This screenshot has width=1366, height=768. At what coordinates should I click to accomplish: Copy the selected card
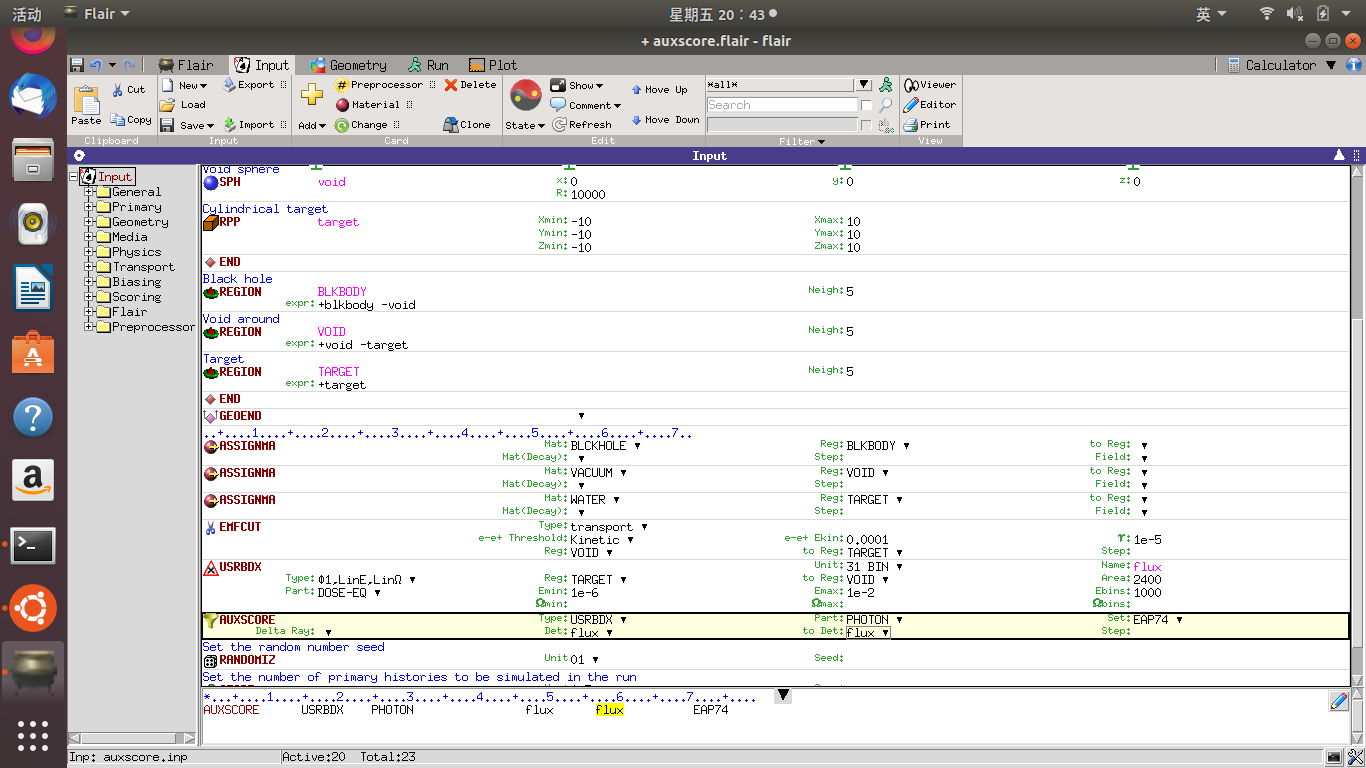131,120
